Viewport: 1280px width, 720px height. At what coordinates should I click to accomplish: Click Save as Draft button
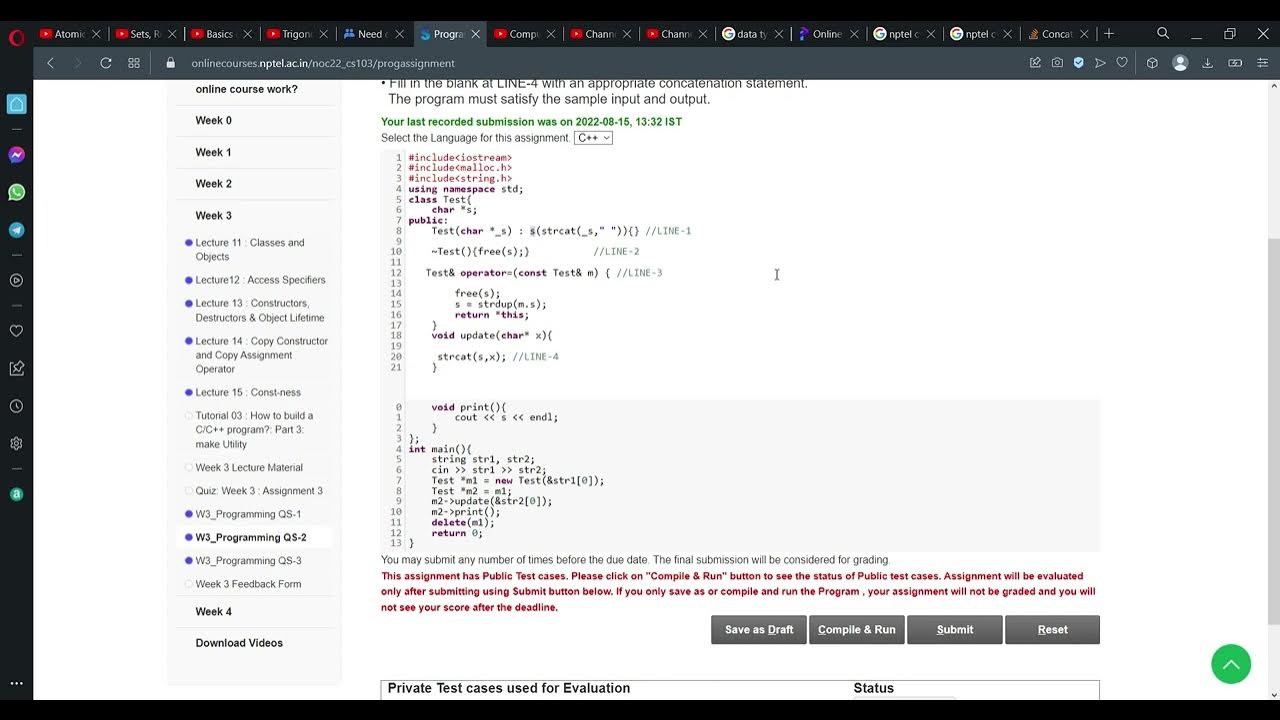(x=759, y=630)
